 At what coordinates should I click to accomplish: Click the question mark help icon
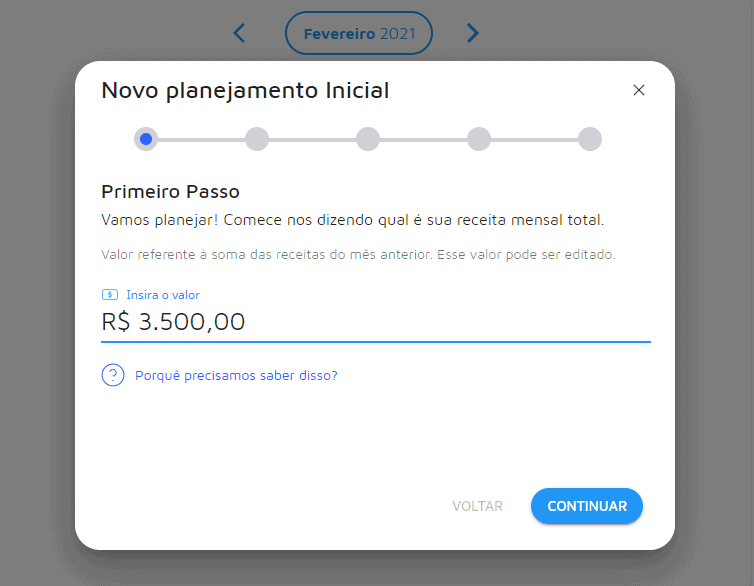click(x=113, y=376)
